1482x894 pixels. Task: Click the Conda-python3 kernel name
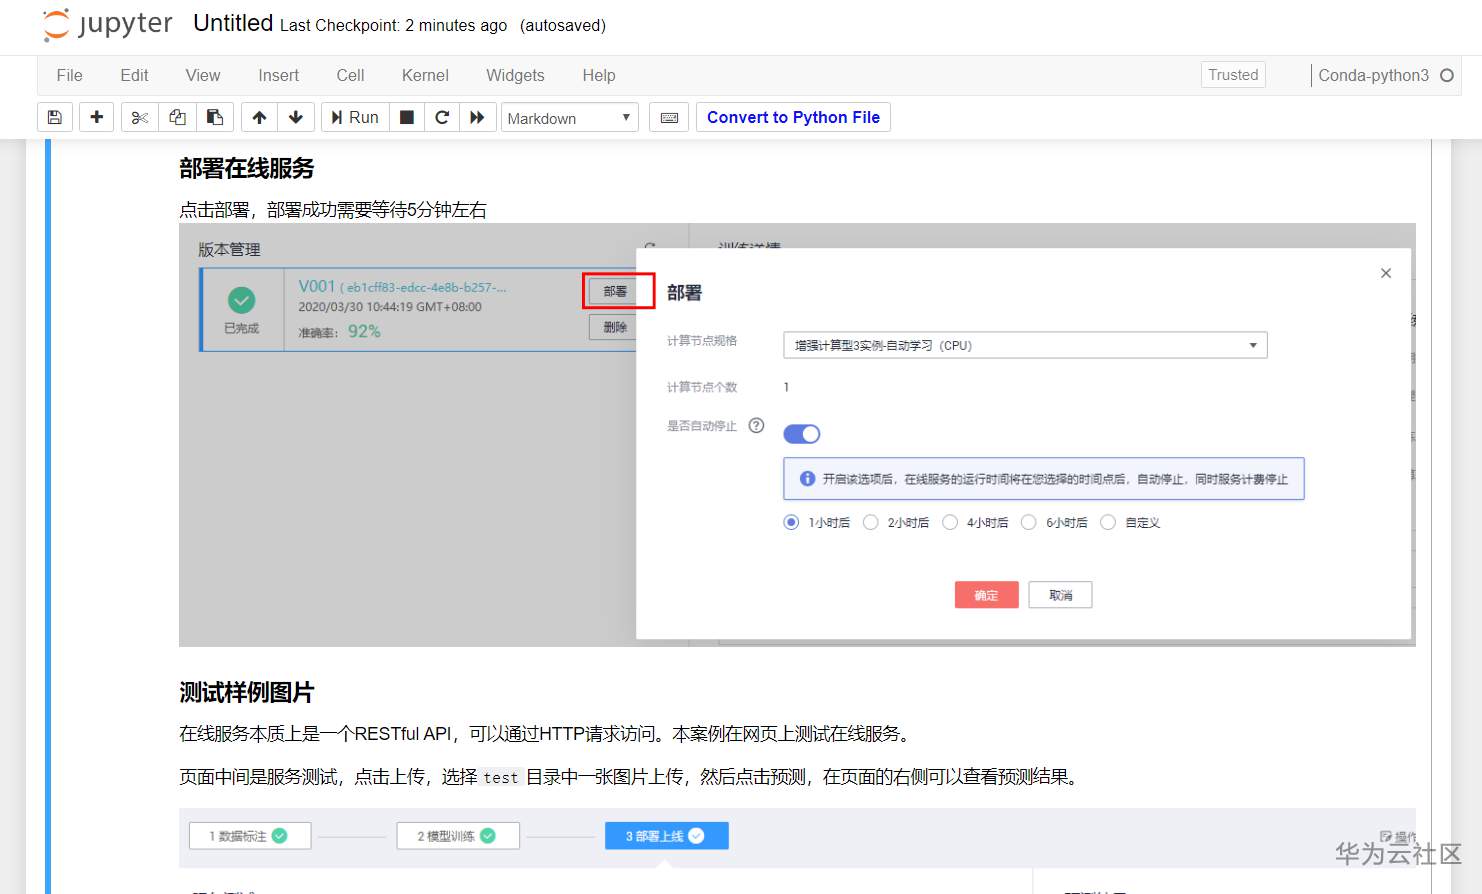1373,75
